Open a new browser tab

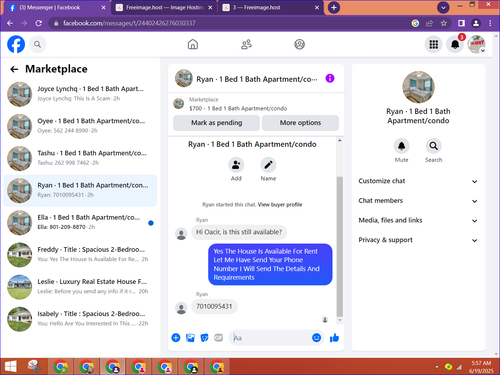pyautogui.click(x=334, y=7)
